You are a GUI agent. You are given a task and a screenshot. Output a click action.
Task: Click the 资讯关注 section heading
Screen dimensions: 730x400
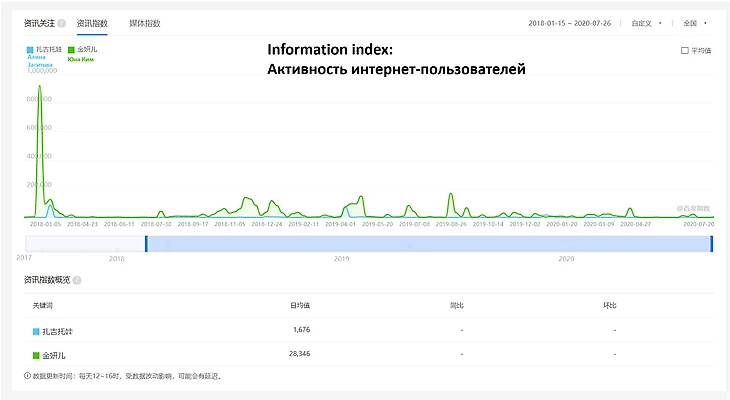coord(40,23)
